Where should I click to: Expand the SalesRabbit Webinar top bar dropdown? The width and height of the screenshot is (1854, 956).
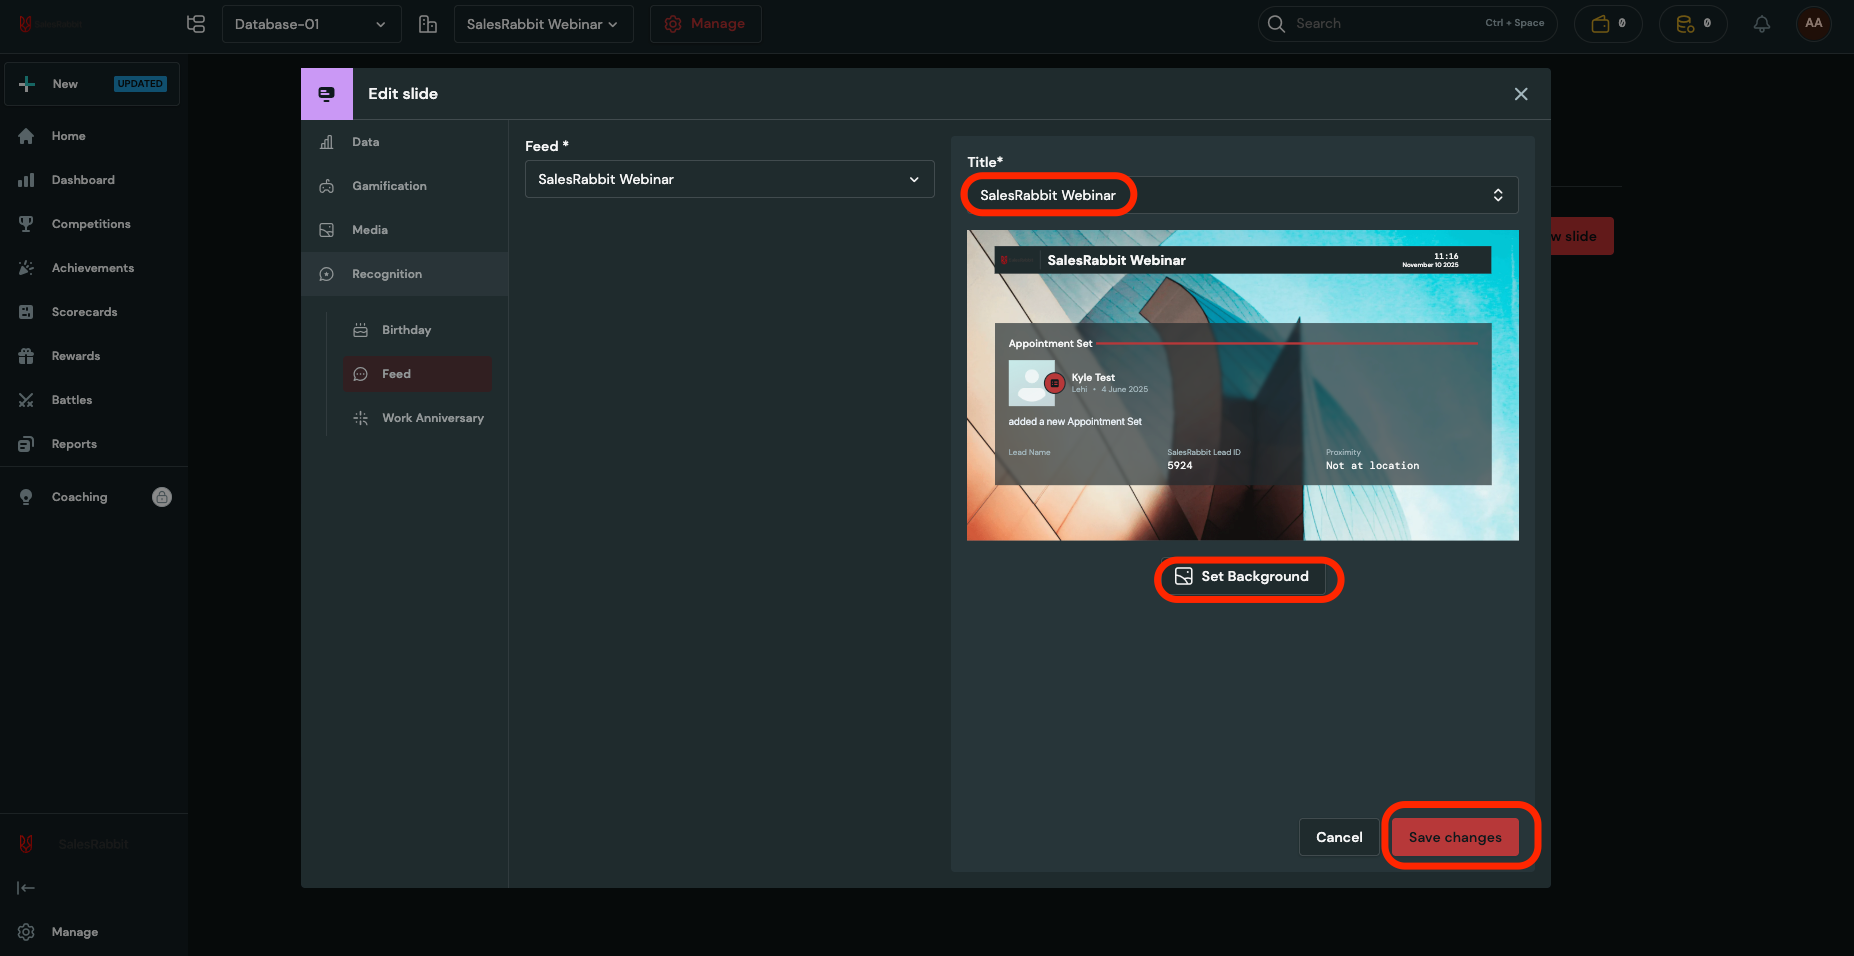[543, 24]
